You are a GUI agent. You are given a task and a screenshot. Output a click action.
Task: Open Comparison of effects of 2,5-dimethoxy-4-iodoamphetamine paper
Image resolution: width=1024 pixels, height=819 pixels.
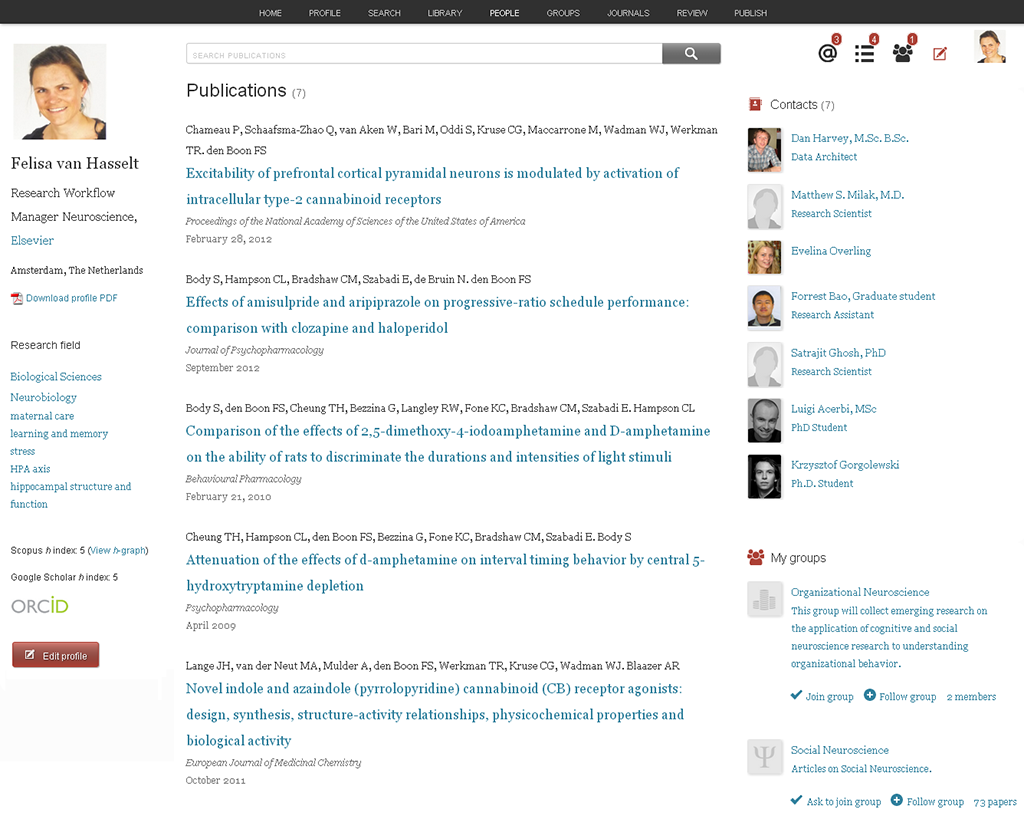447,443
